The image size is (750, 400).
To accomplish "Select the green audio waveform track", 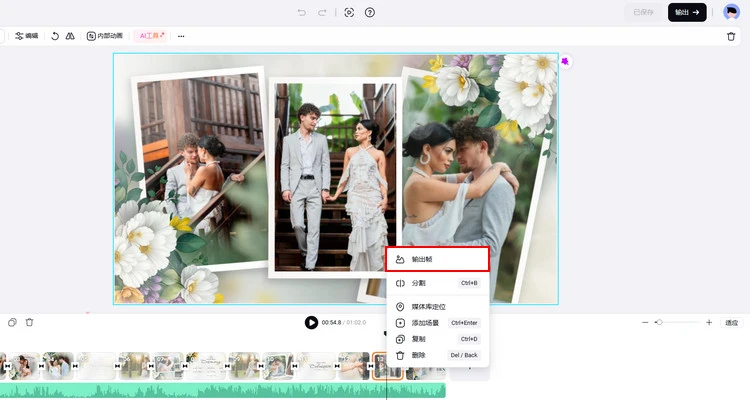I will pyautogui.click(x=222, y=390).
